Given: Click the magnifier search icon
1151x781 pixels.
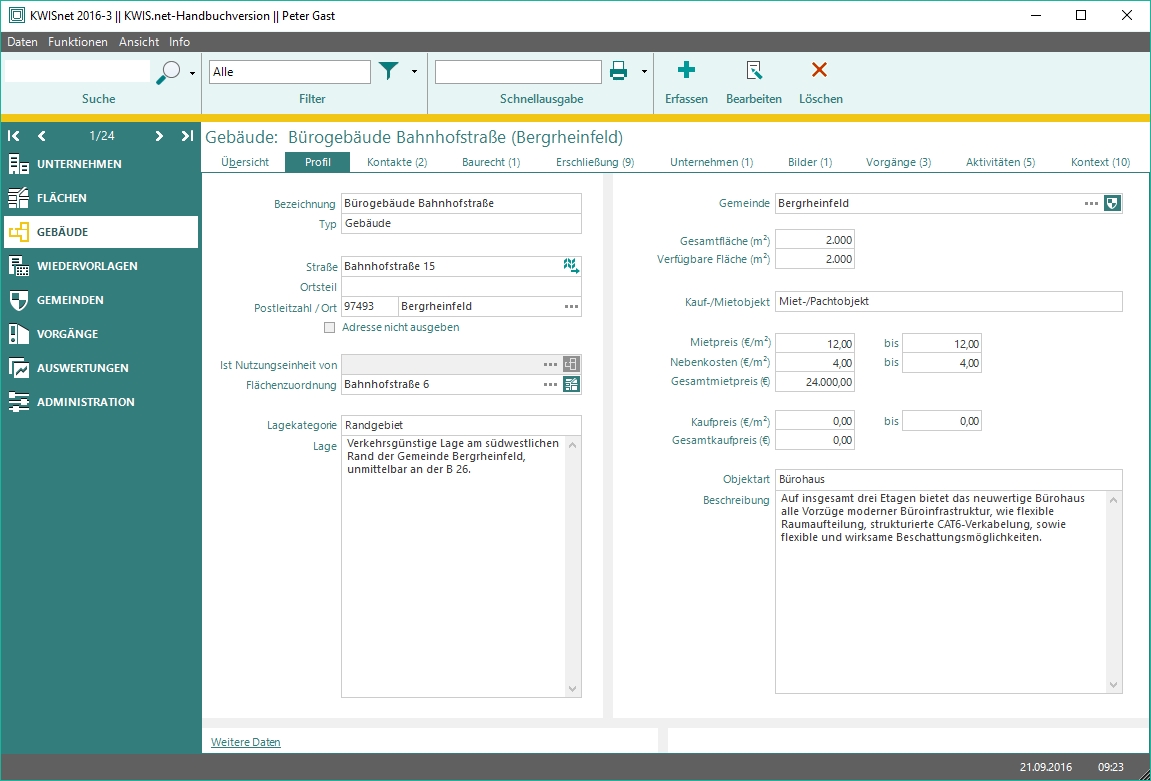Looking at the screenshot, I should coord(169,72).
